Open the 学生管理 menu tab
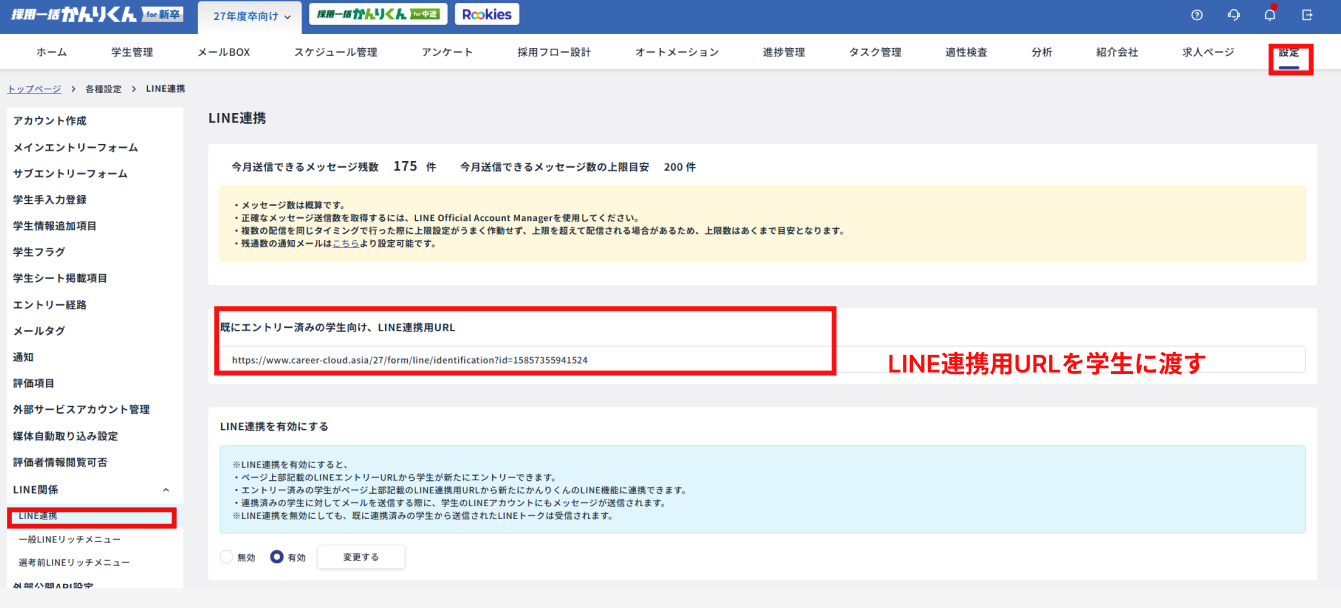The image size is (1341, 608). point(132,52)
